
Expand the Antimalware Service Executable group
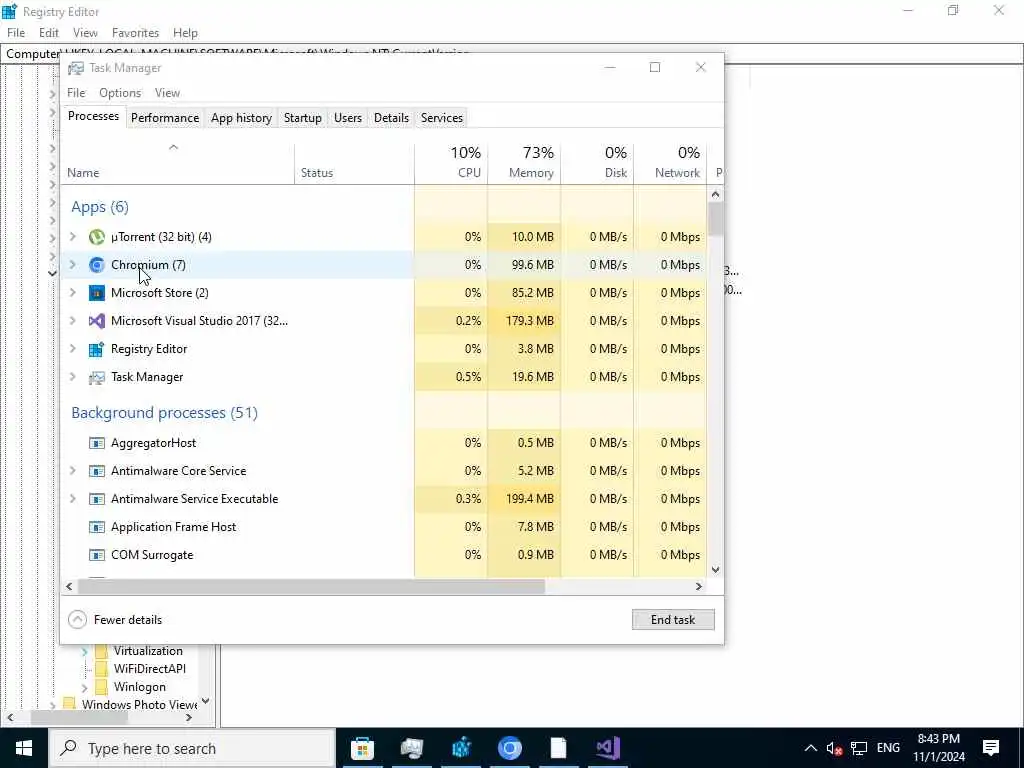coord(73,499)
